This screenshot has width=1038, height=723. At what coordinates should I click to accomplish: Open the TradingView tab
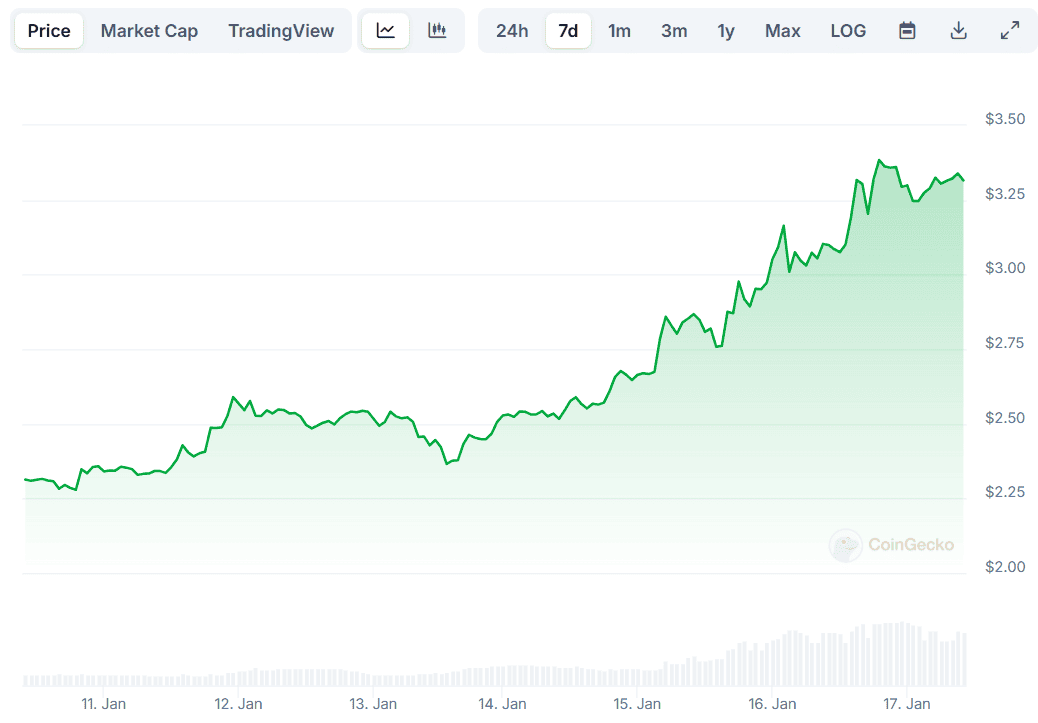[281, 30]
